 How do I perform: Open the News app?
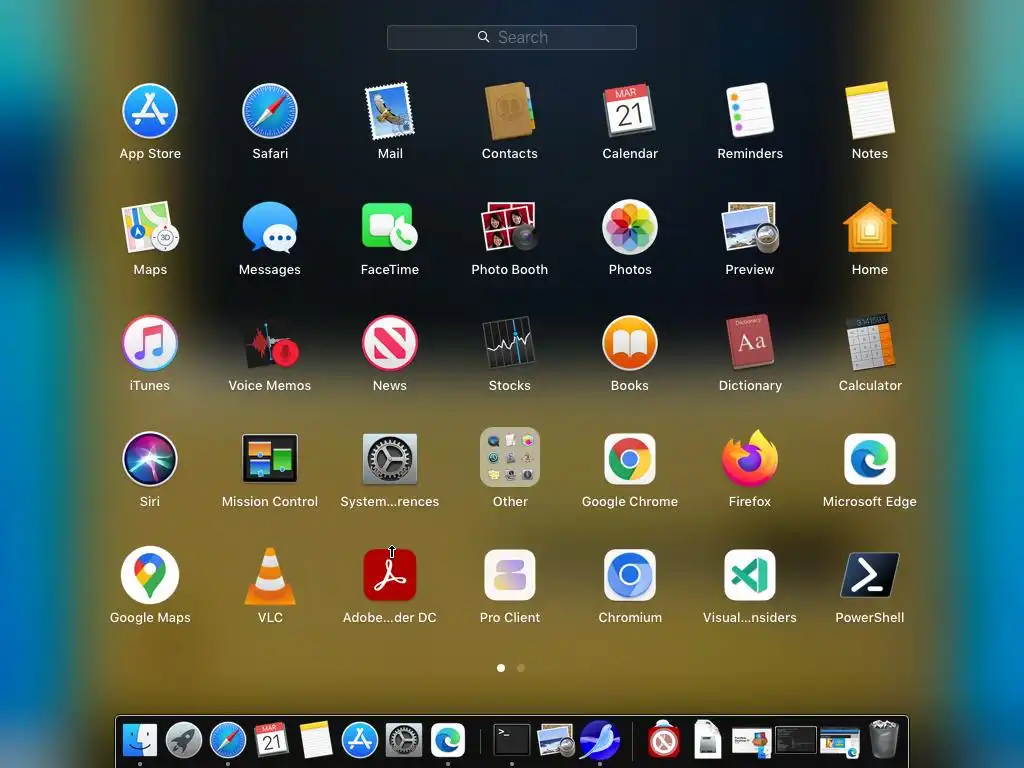390,343
